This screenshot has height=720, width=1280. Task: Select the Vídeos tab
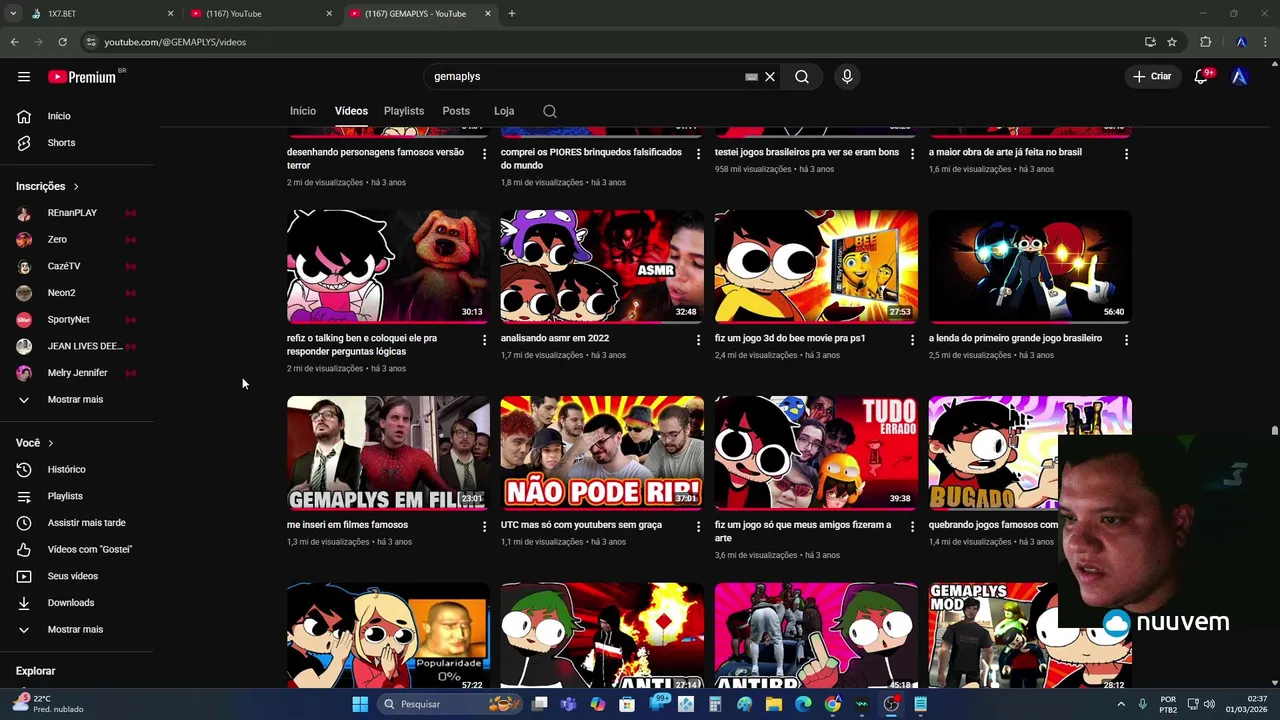click(351, 111)
